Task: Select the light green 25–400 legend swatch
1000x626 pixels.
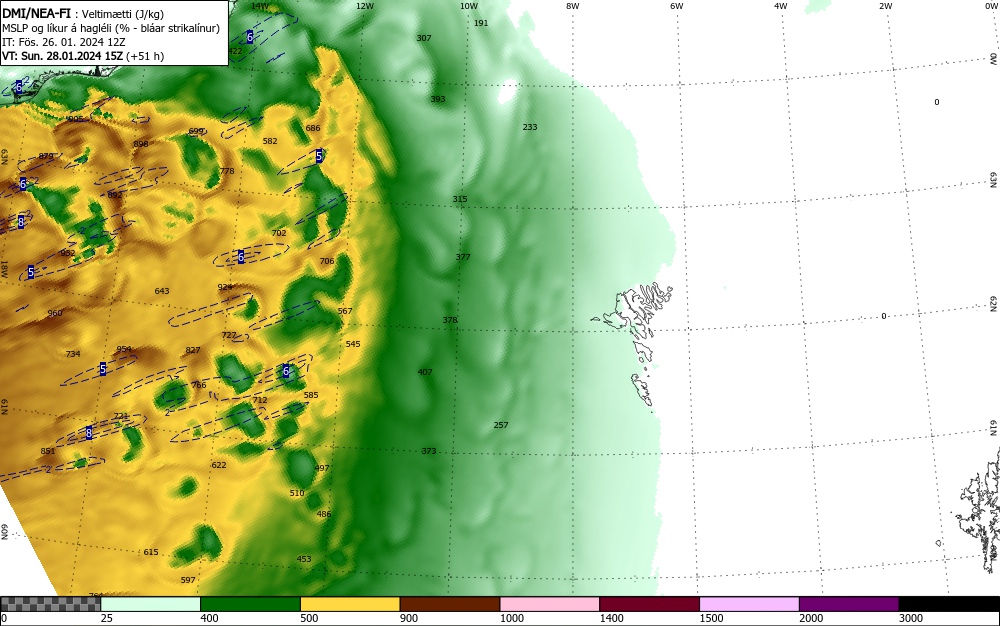Action: tap(151, 604)
